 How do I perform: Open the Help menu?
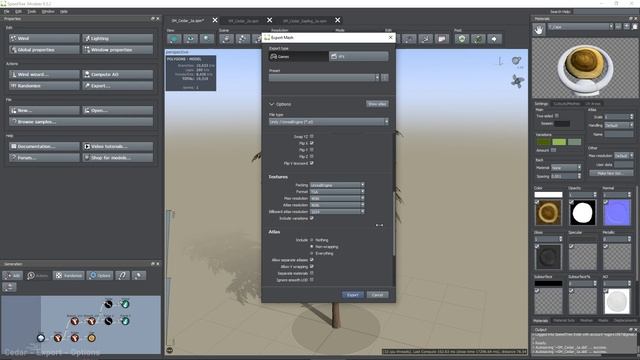click(64, 11)
